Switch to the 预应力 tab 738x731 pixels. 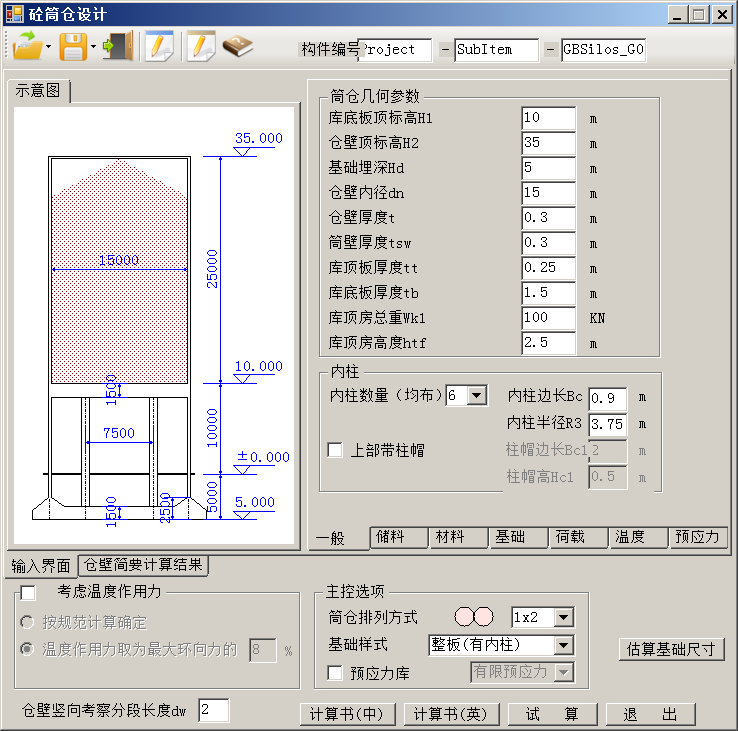698,537
